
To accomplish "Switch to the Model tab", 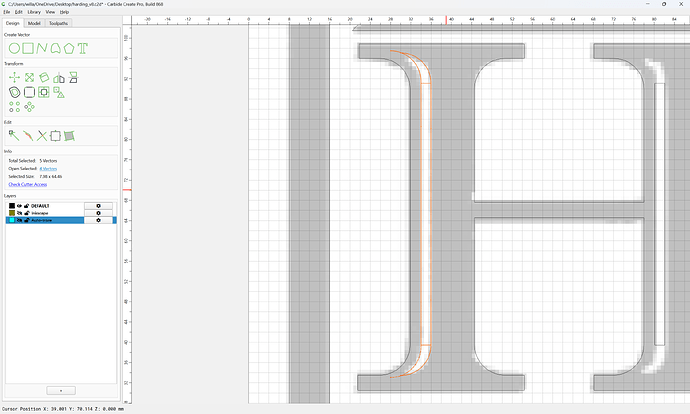I will tap(34, 23).
